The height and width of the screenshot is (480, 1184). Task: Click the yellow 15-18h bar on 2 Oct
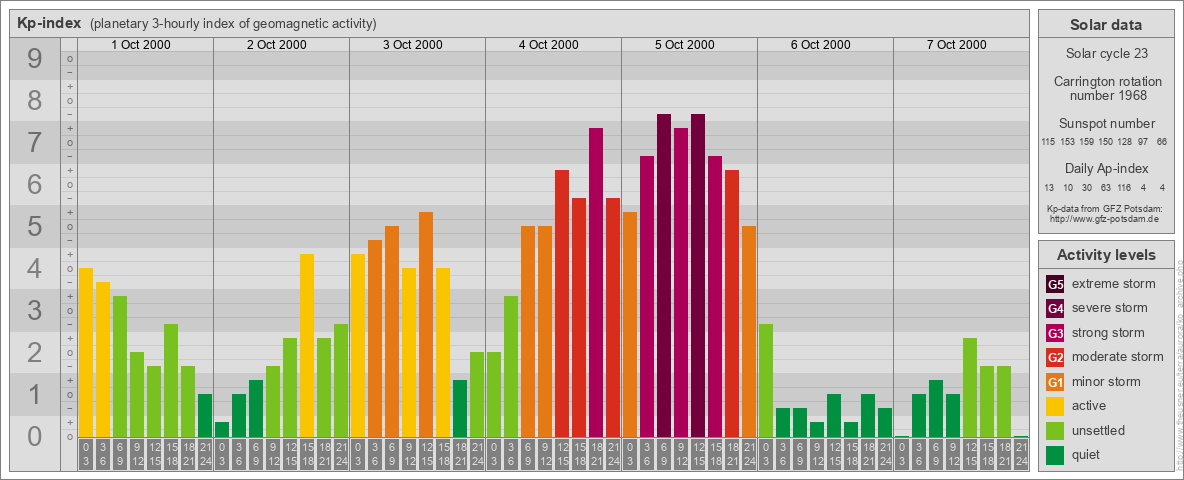(x=307, y=346)
